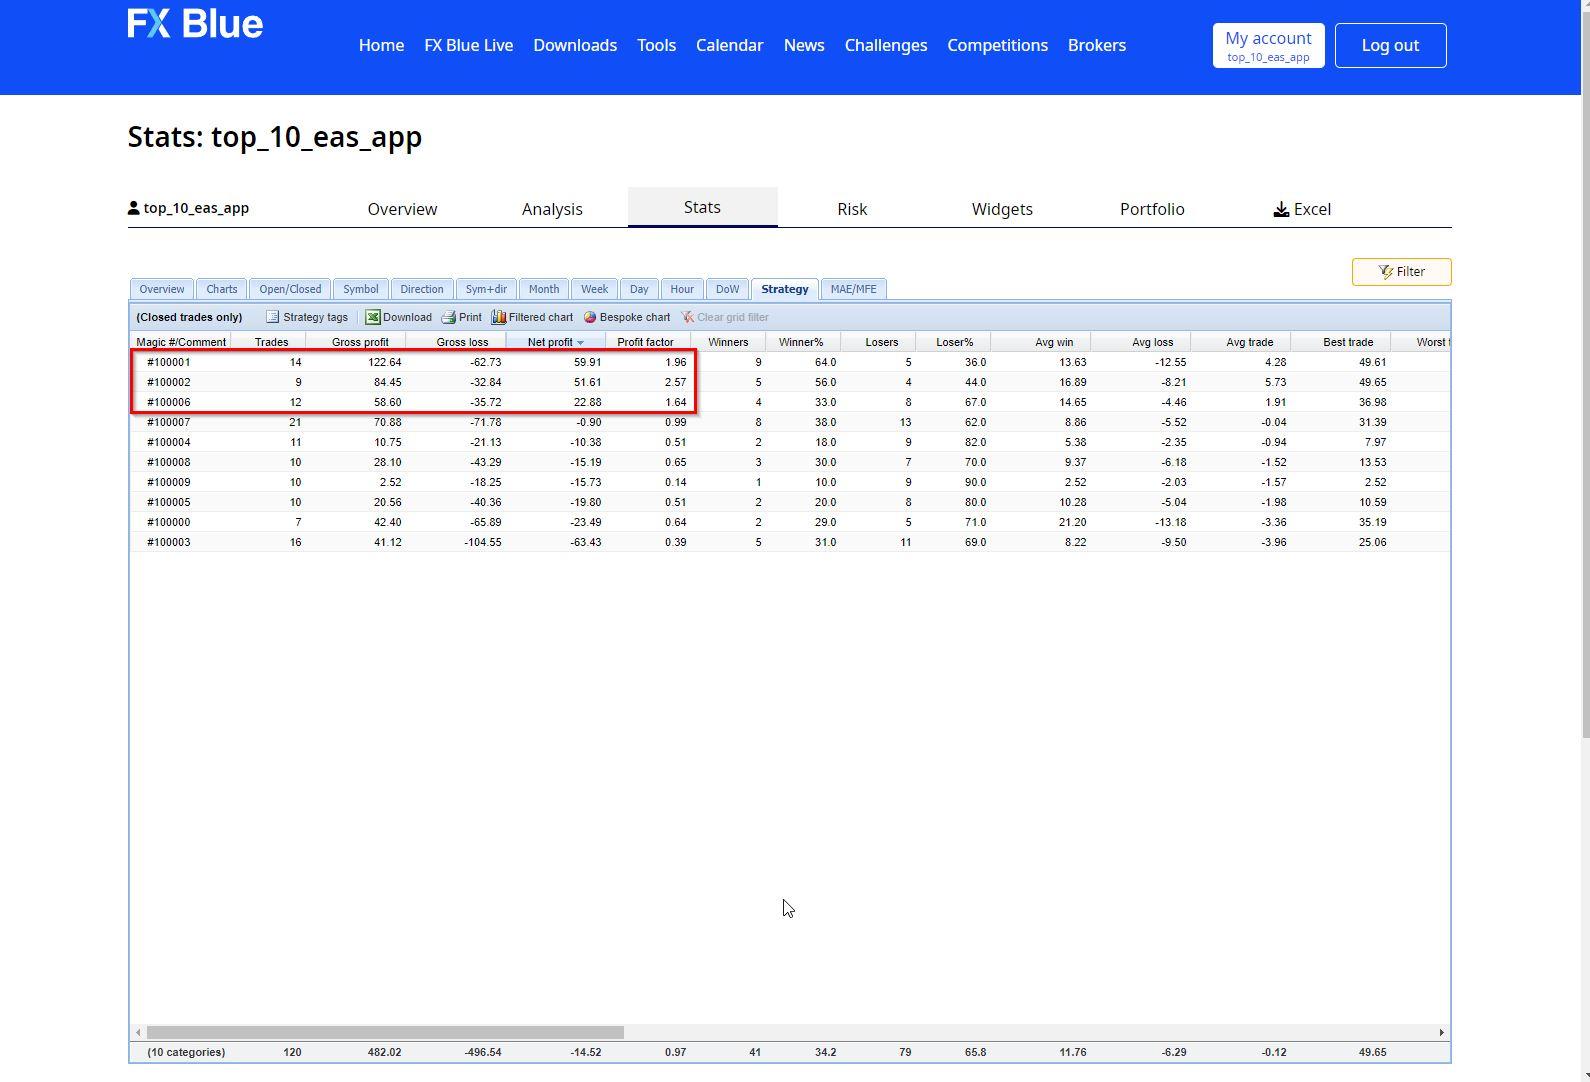Select the MAE/MFE sub-tab
This screenshot has width=1590, height=1082.
(853, 289)
